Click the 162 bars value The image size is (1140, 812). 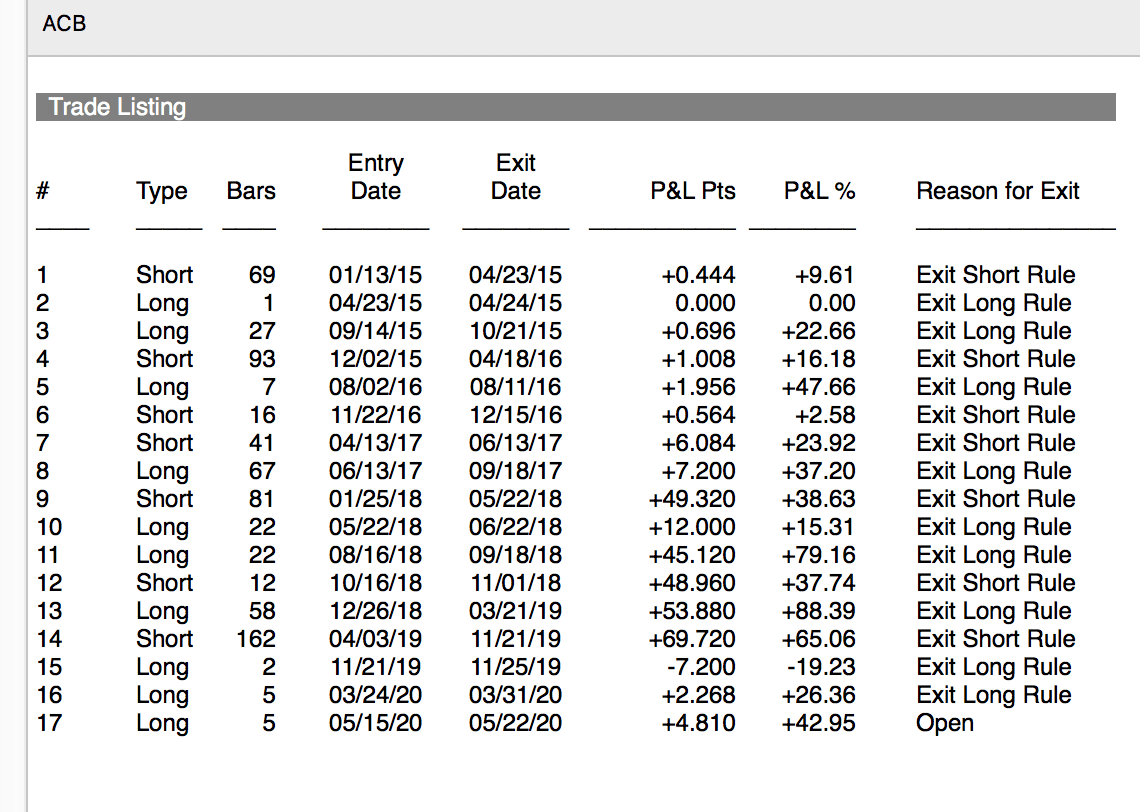256,639
